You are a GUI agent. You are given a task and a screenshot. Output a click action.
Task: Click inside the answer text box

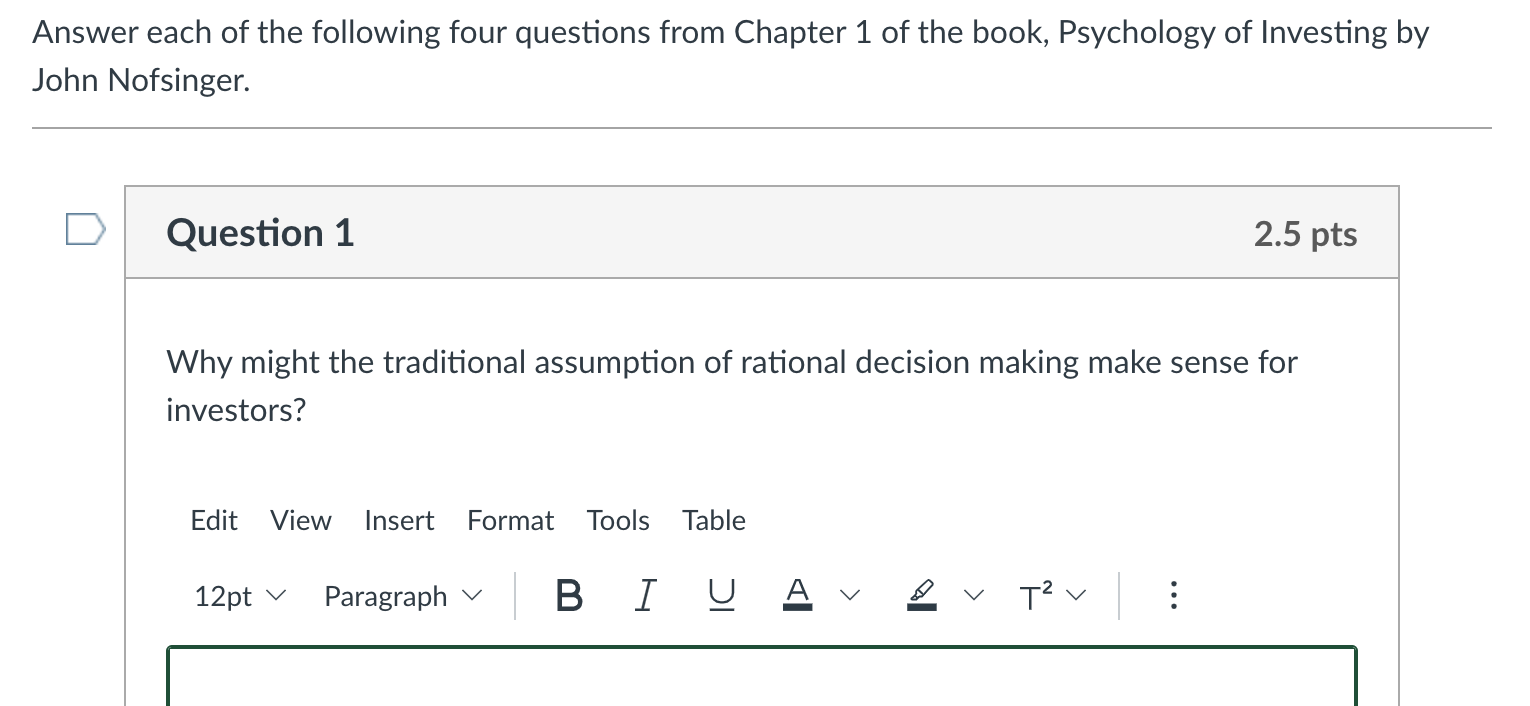760,680
